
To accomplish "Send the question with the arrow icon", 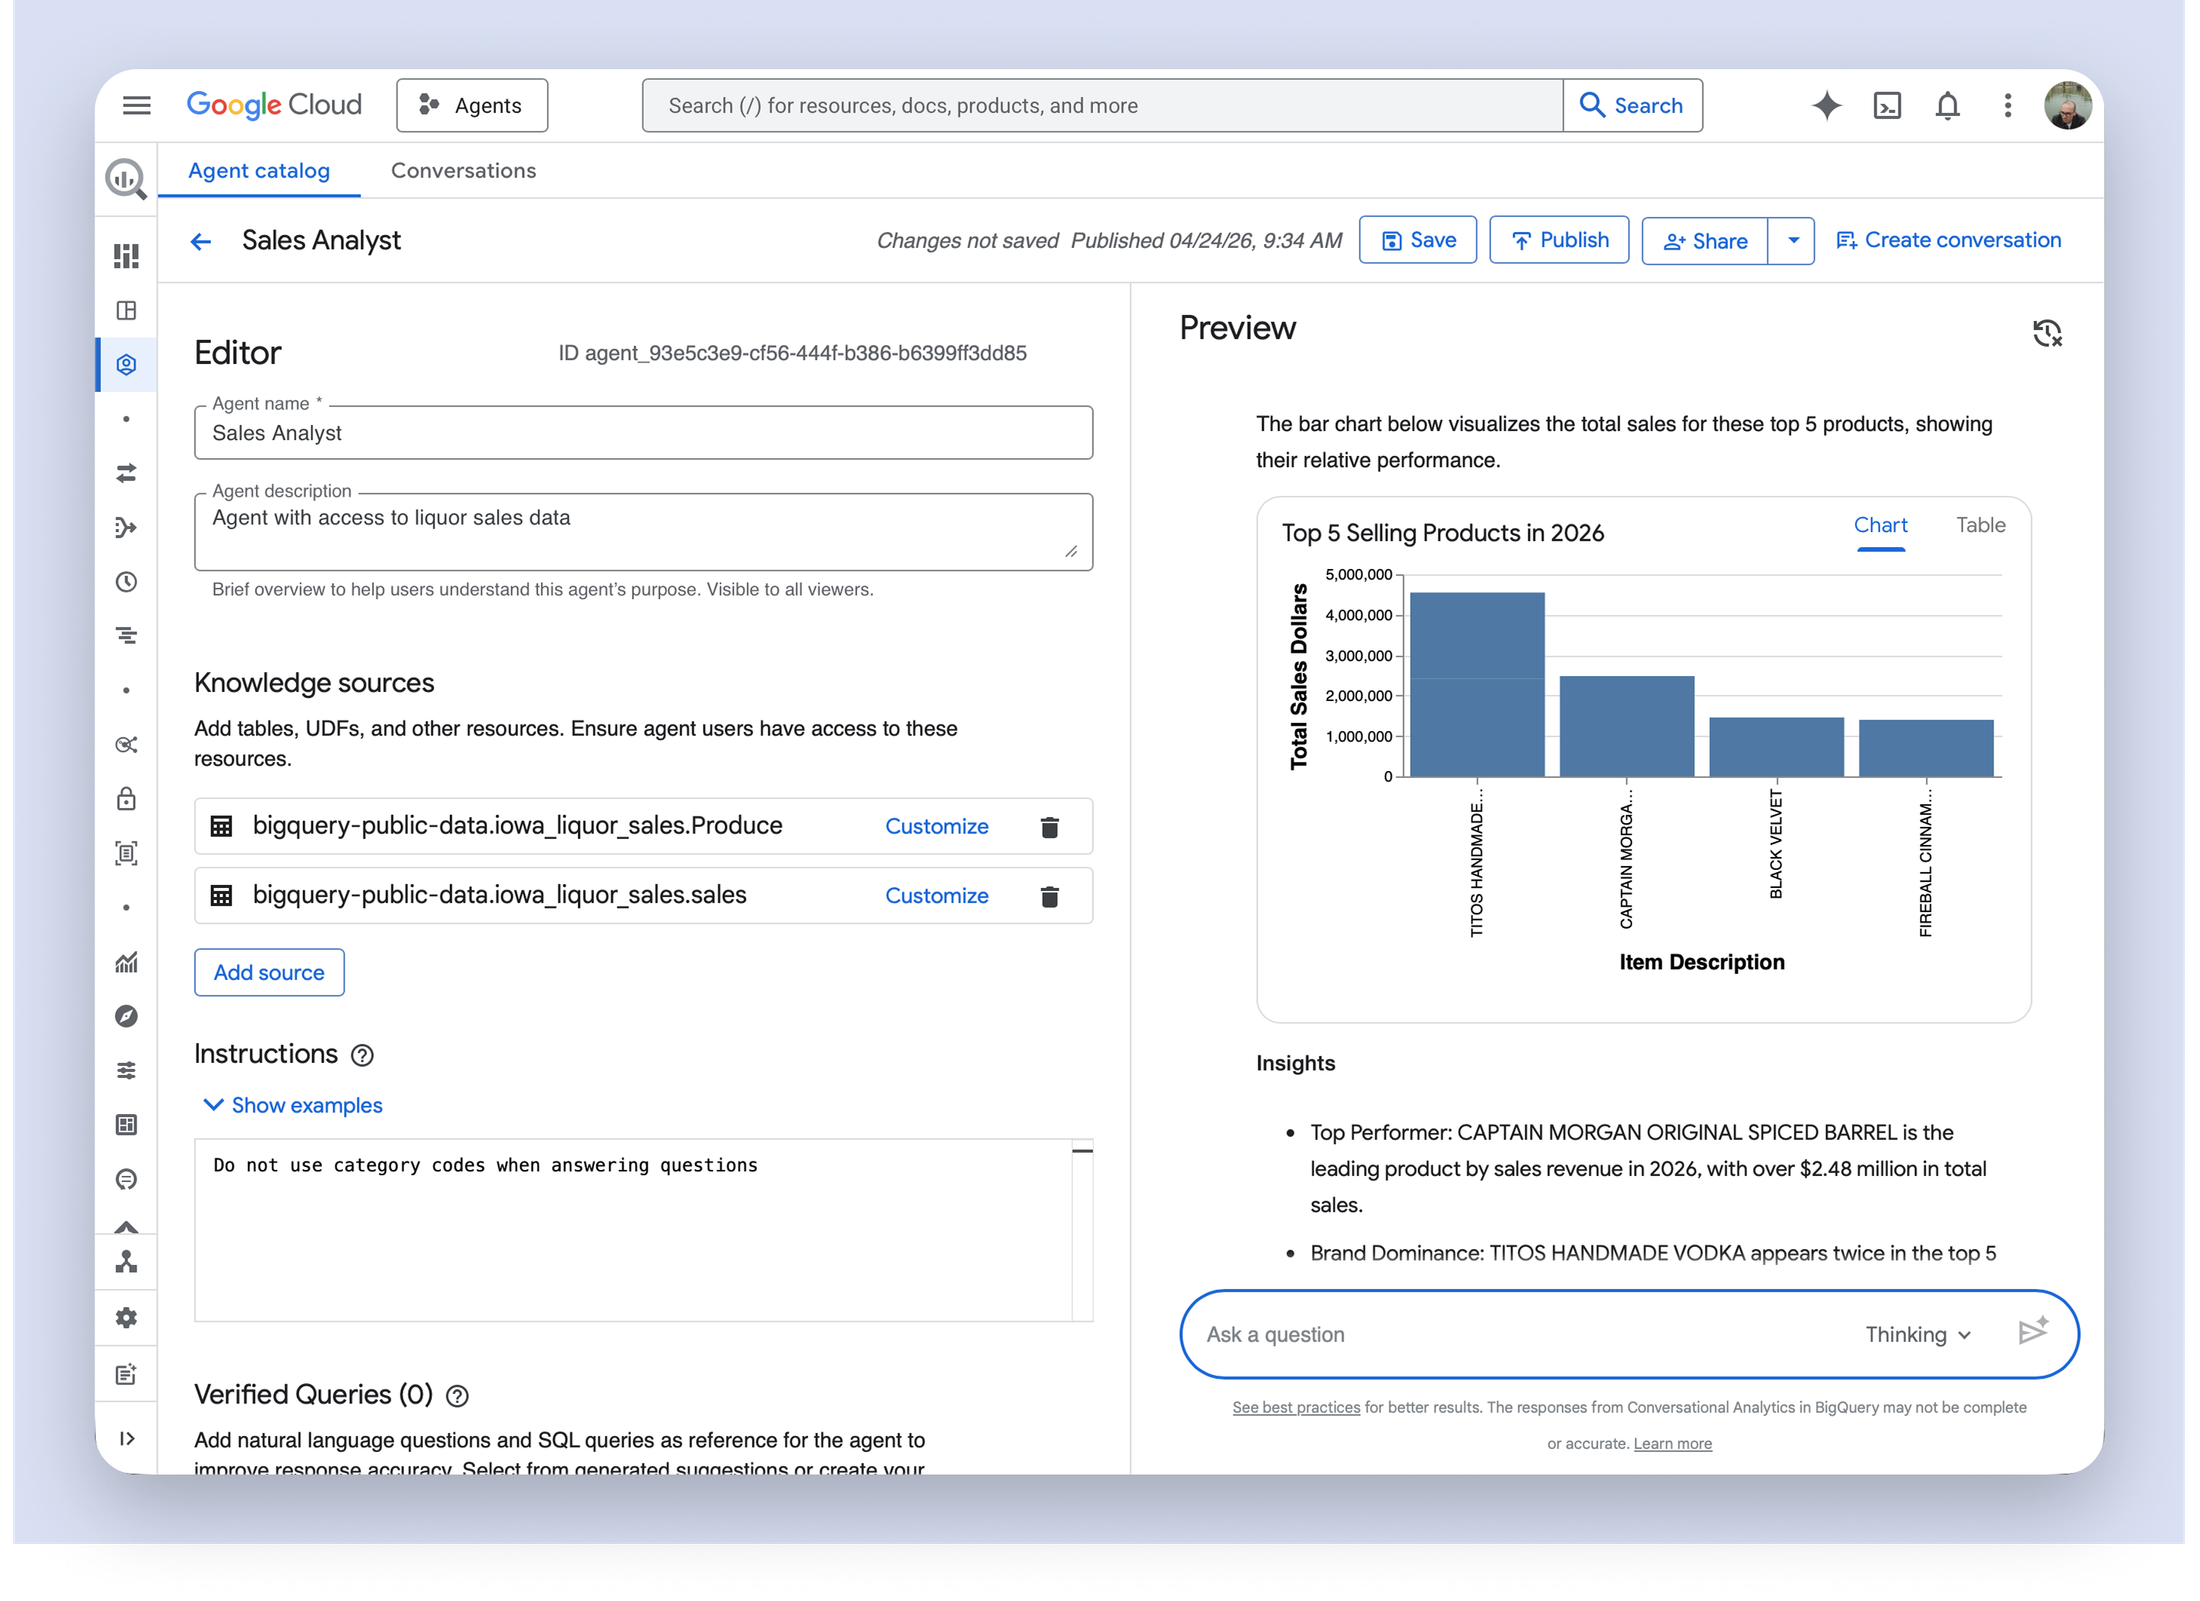I will [2032, 1332].
